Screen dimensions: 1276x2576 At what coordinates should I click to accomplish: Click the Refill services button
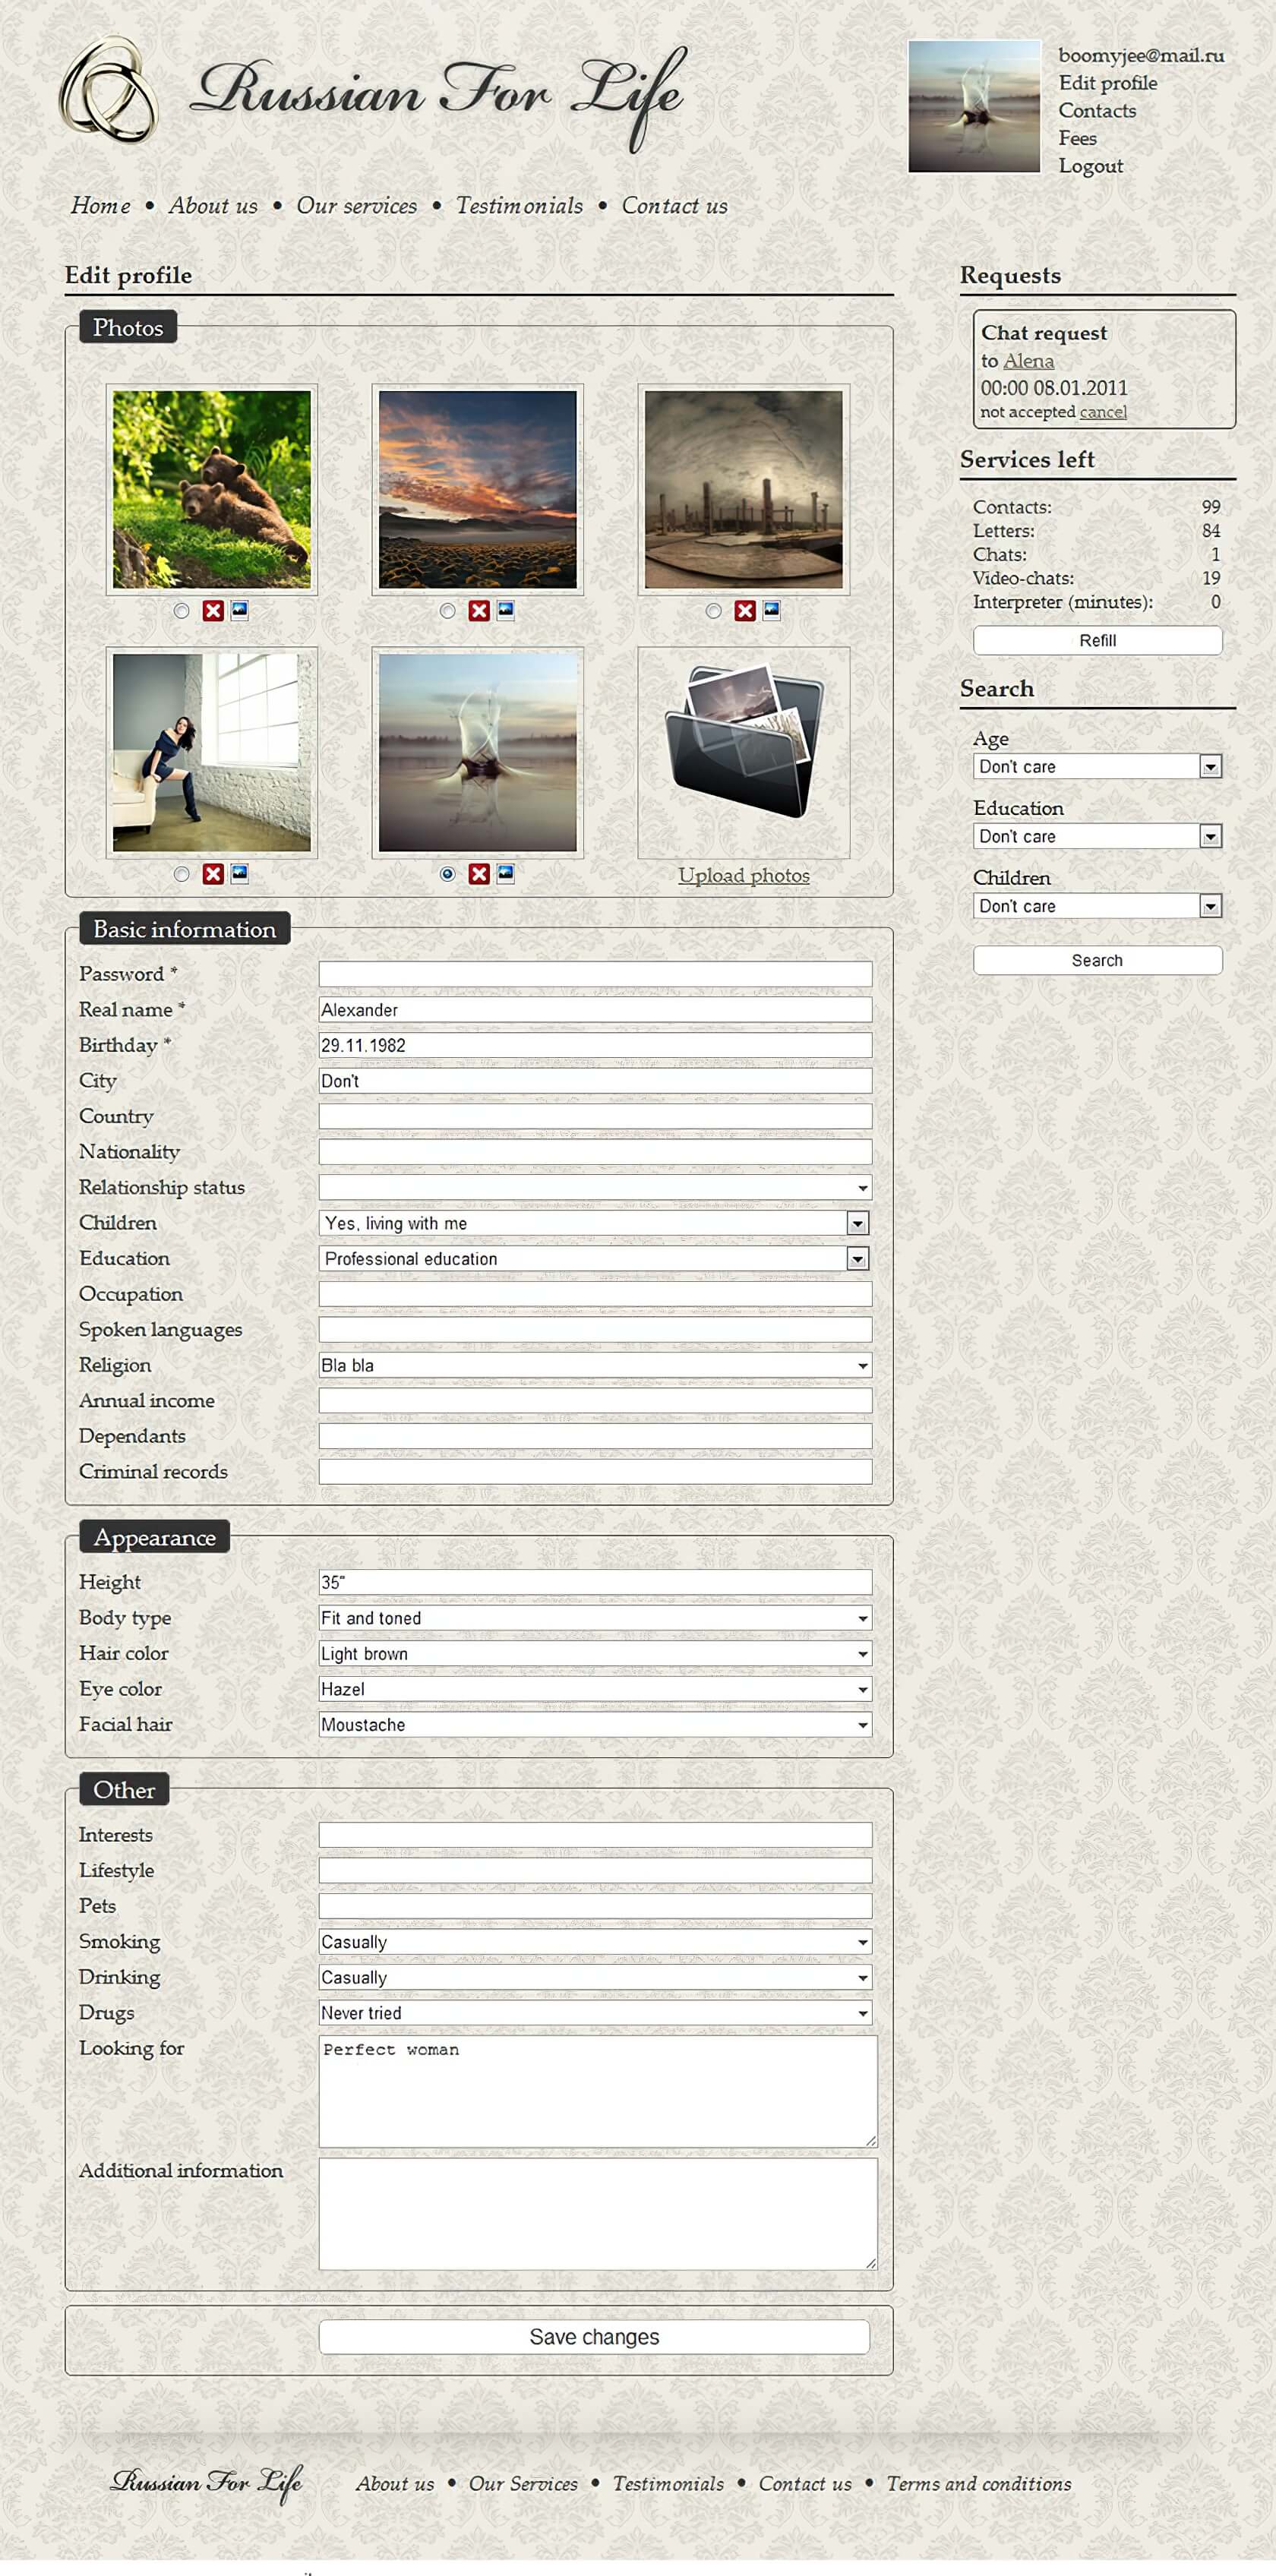[1097, 641]
